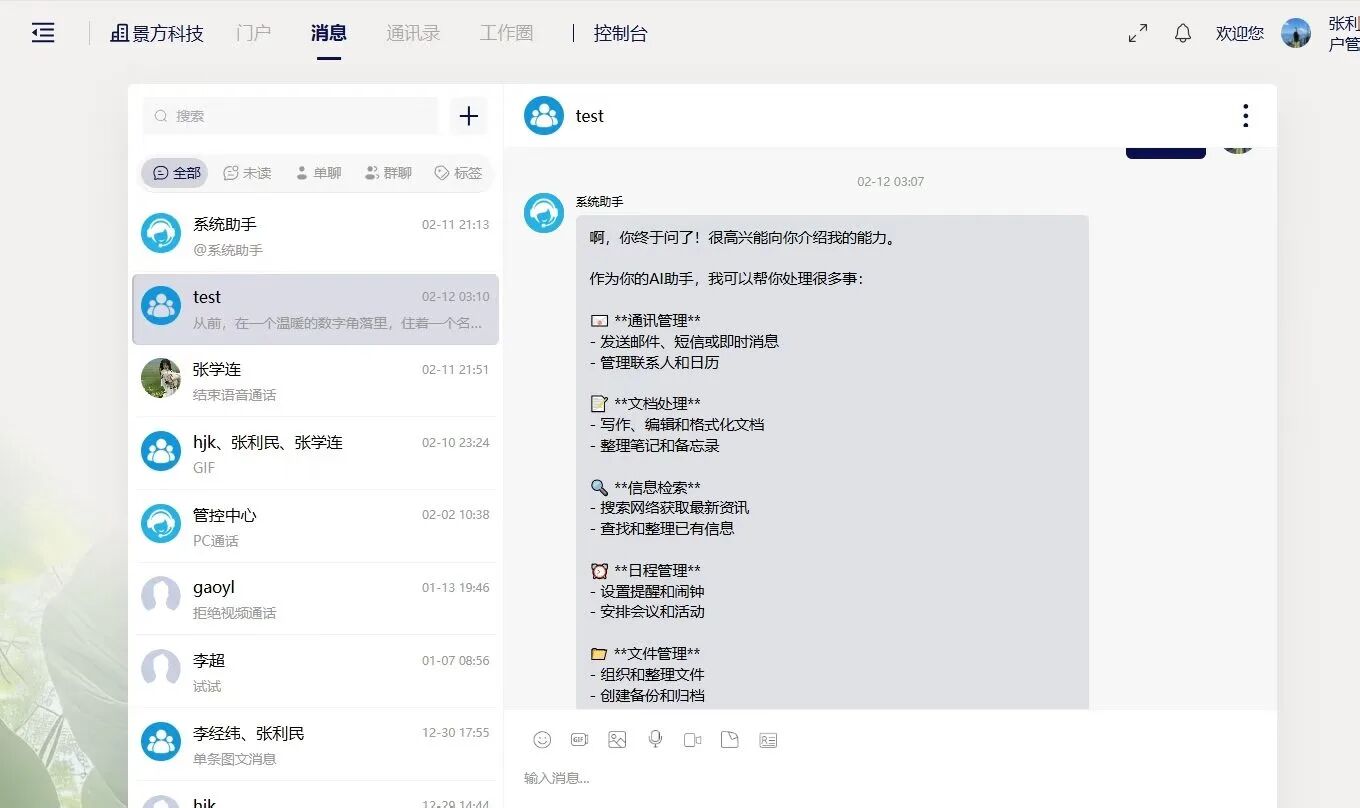Click the test group avatar in chat header
Image resolution: width=1360 pixels, height=808 pixels.
coord(544,116)
